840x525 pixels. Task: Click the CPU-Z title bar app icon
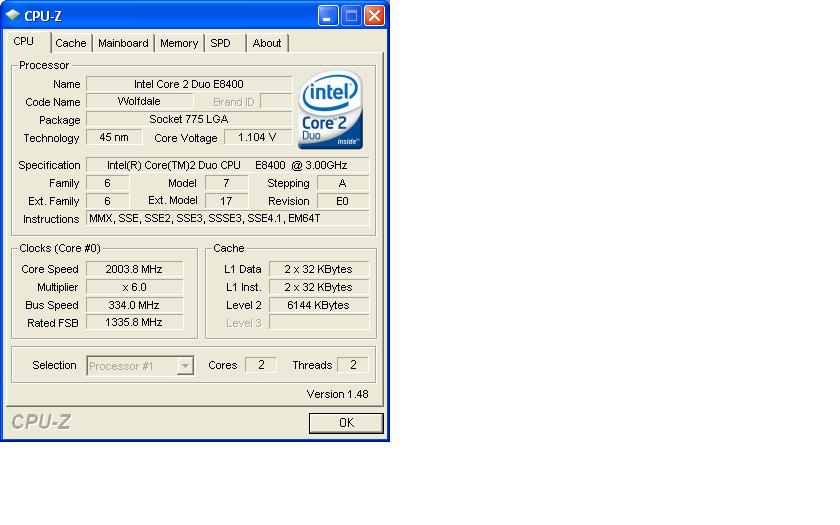[12, 16]
